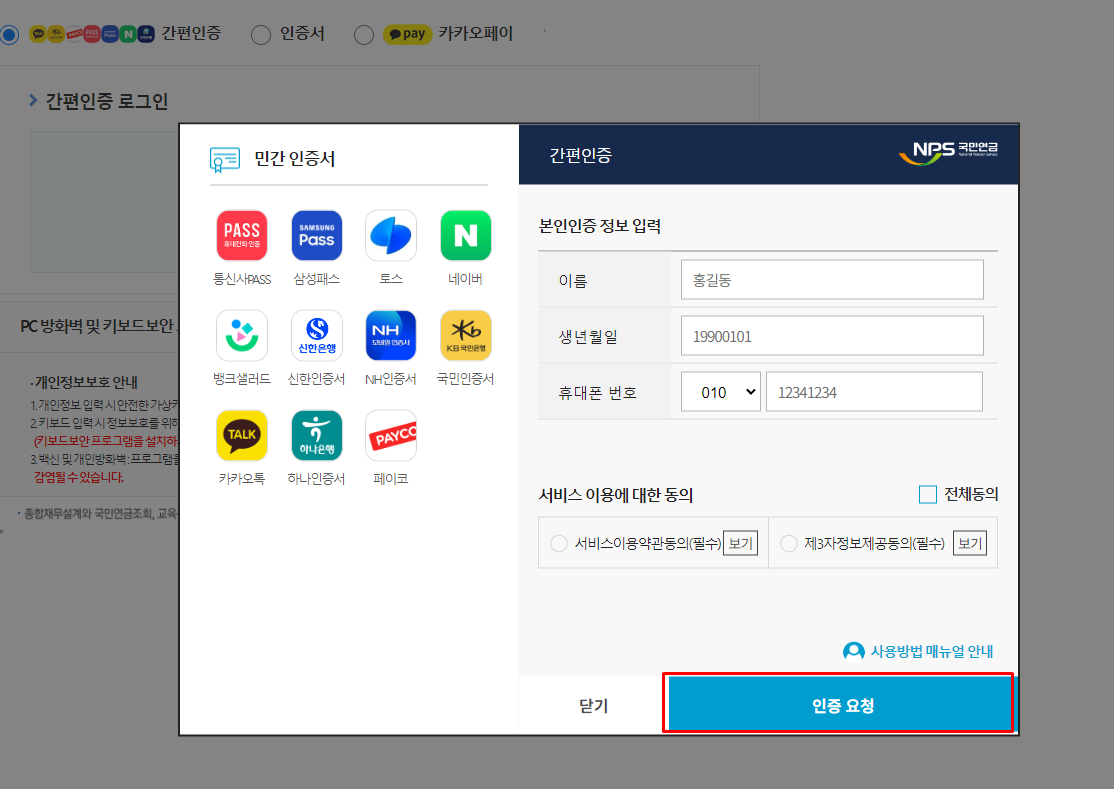Click the 닫기 button

coord(593,705)
